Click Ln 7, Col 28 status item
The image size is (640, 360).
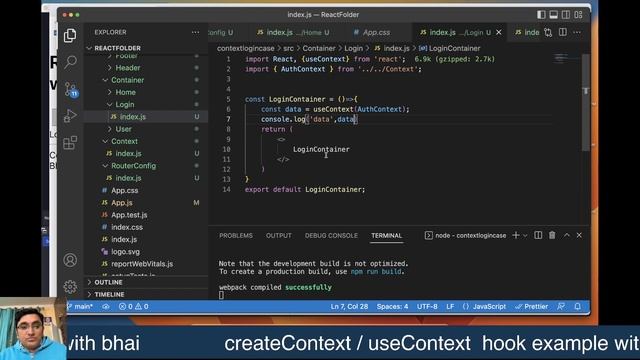click(349, 306)
